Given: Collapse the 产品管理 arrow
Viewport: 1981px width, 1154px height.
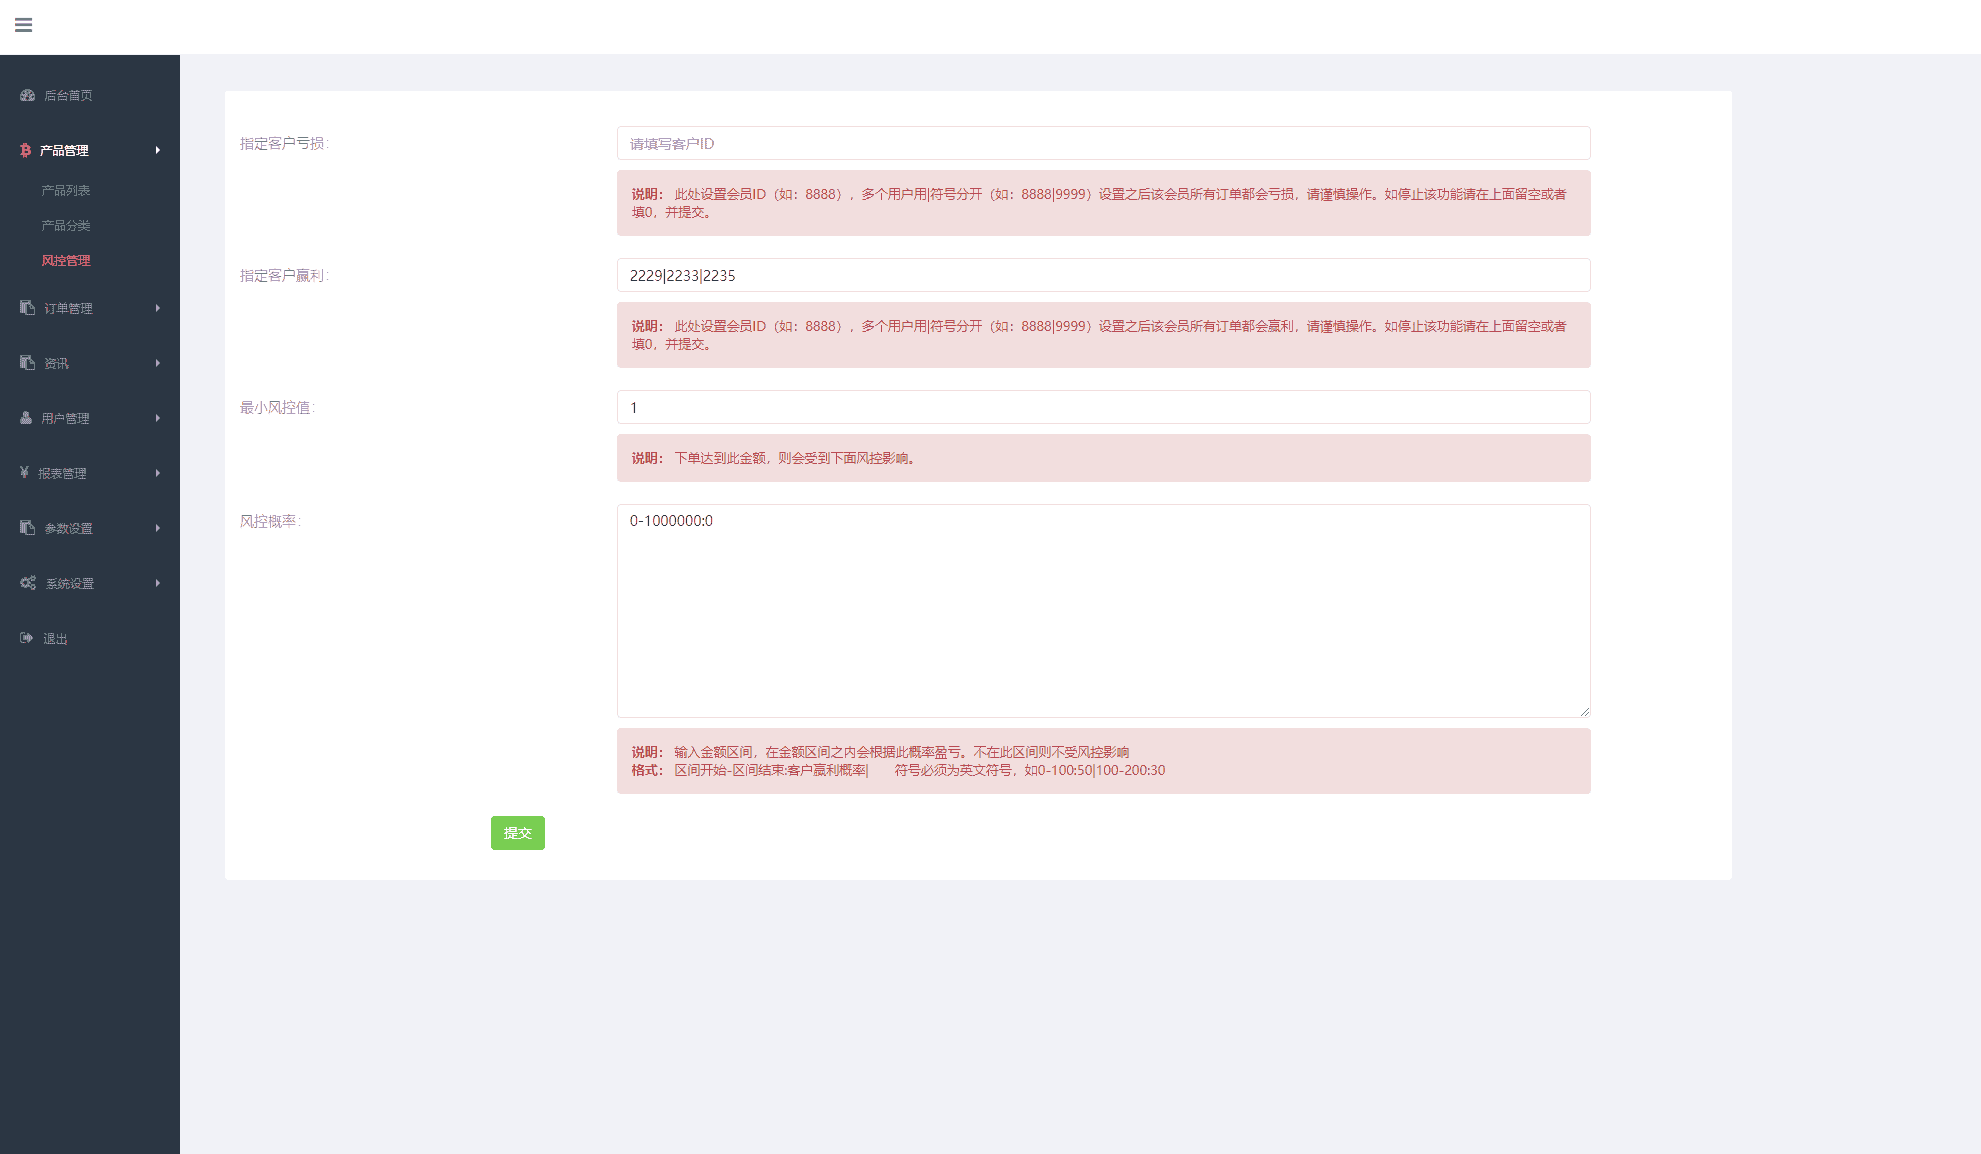Looking at the screenshot, I should coord(157,150).
